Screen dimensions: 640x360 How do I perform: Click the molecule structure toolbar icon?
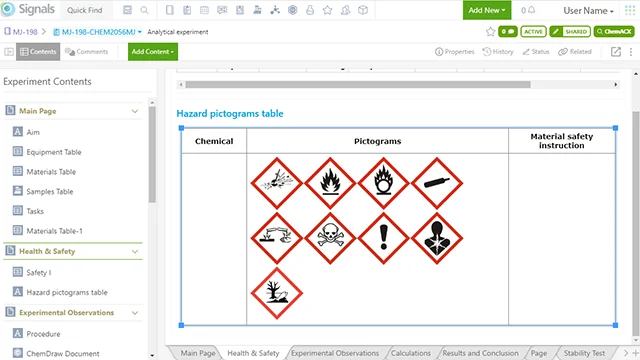click(275, 10)
